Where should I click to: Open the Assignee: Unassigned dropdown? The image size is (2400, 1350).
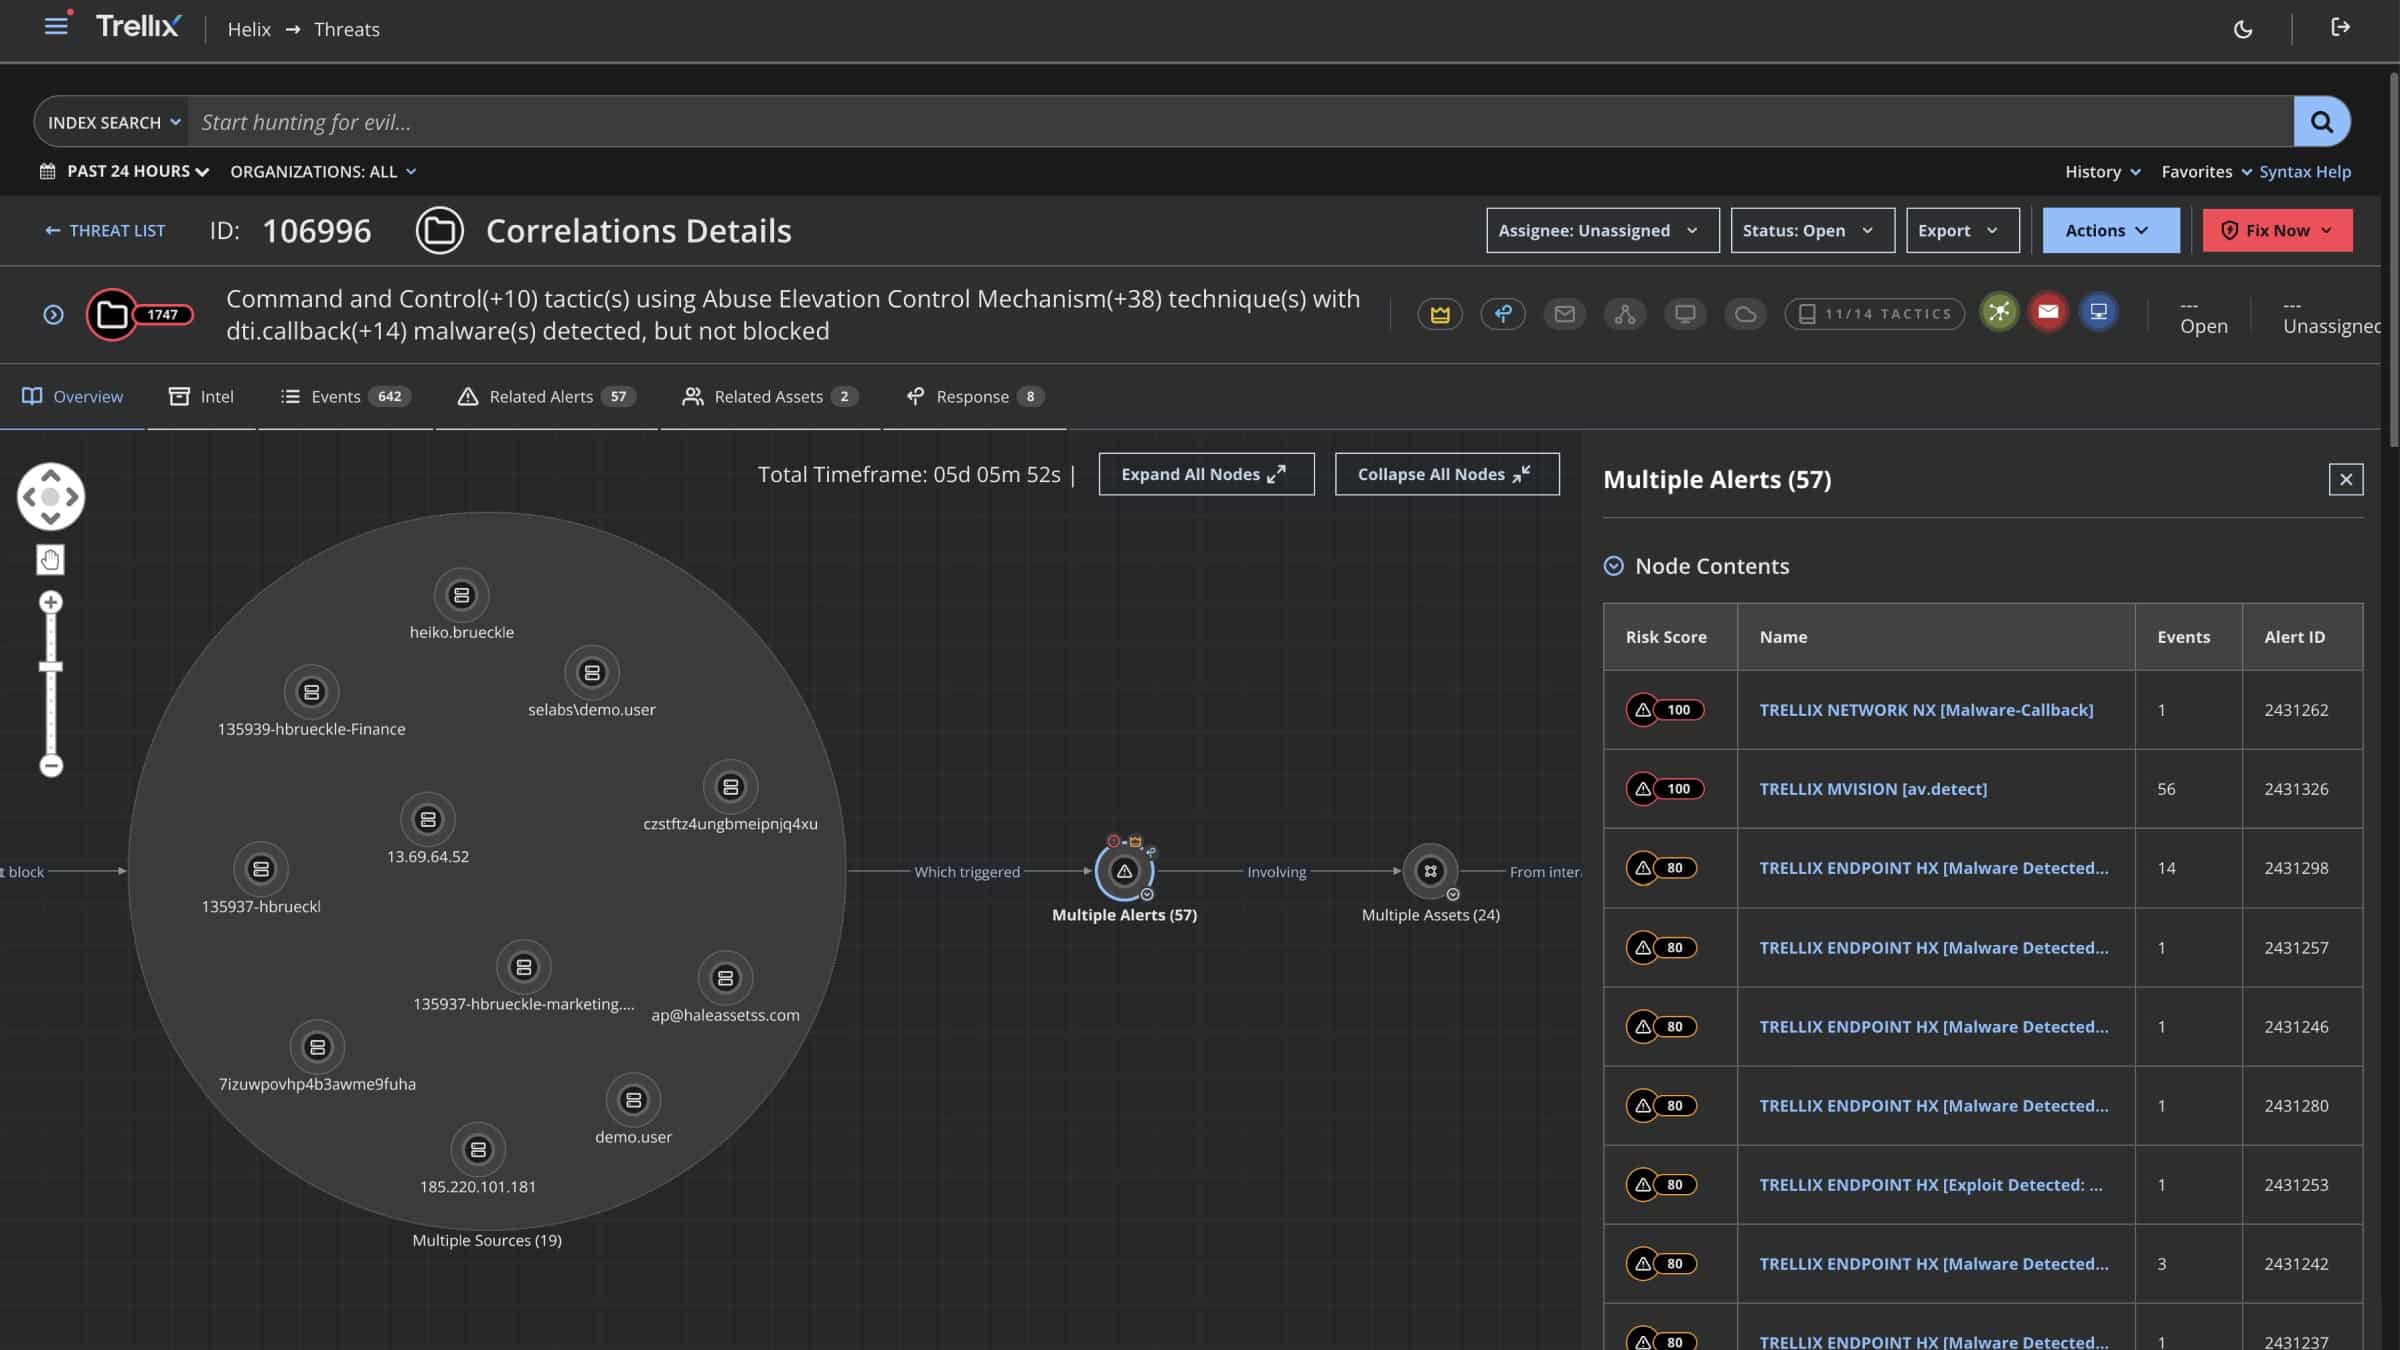(x=1602, y=230)
